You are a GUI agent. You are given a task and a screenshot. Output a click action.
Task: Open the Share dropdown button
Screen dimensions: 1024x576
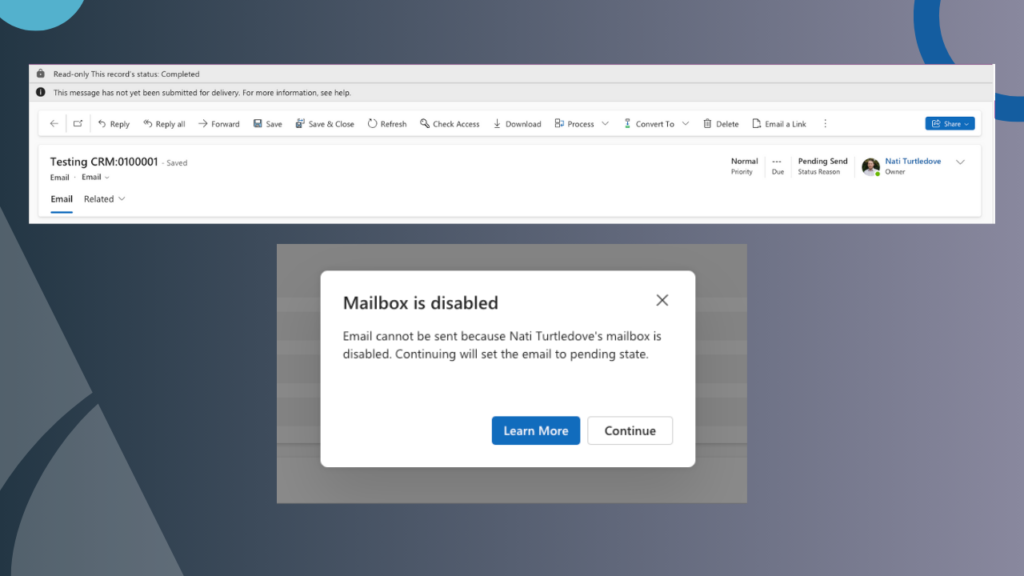click(x=948, y=123)
